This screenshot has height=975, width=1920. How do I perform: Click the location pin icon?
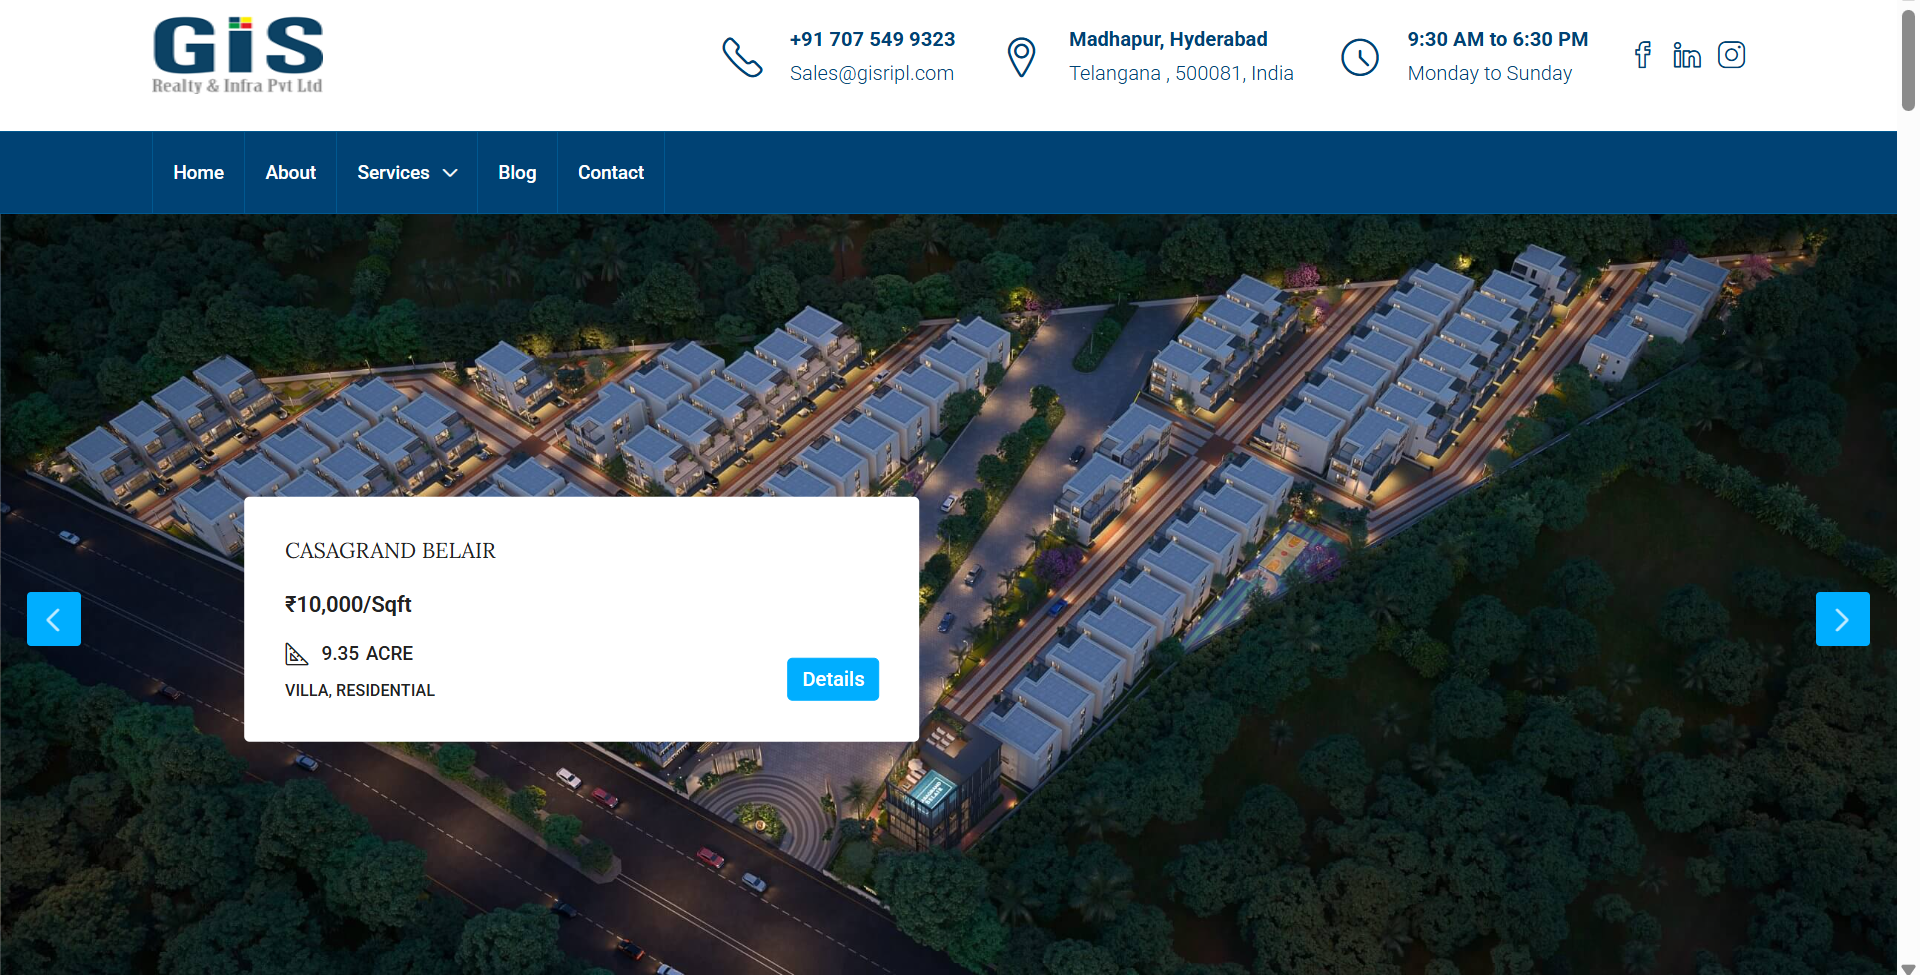click(1021, 57)
